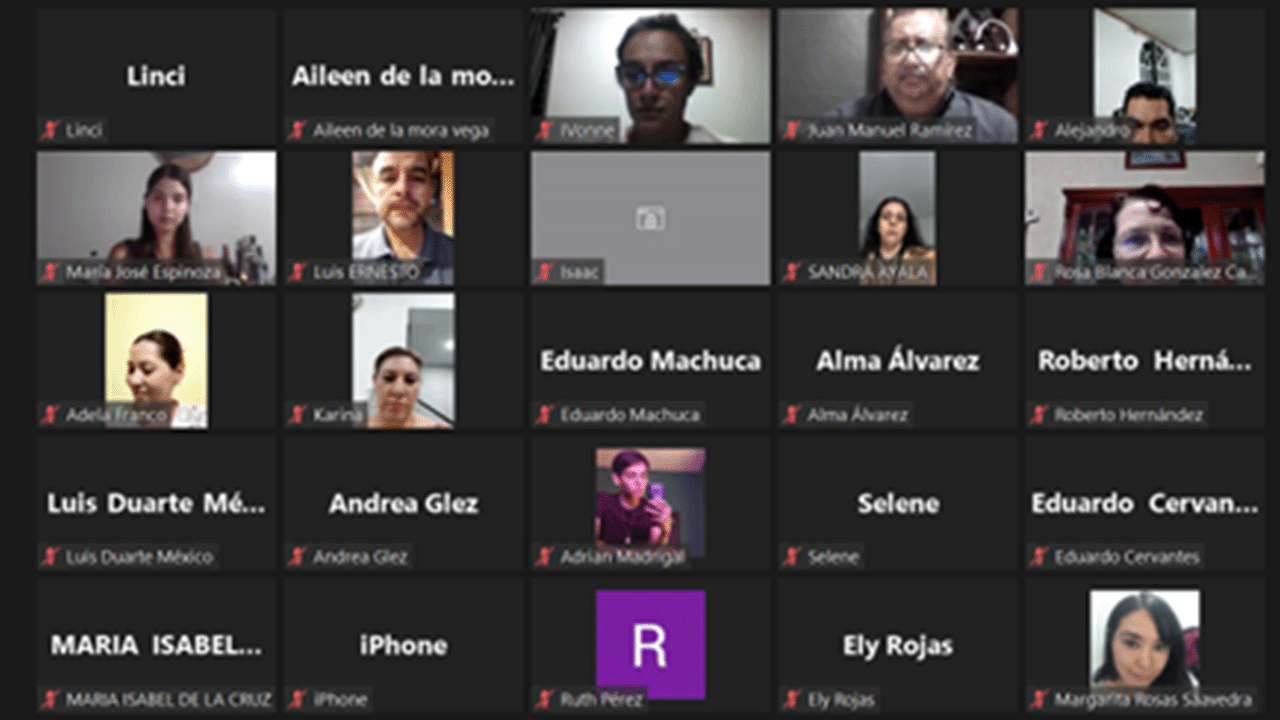Select Rosa Blanca Gonzalez's video tile

pyautogui.click(x=1144, y=218)
